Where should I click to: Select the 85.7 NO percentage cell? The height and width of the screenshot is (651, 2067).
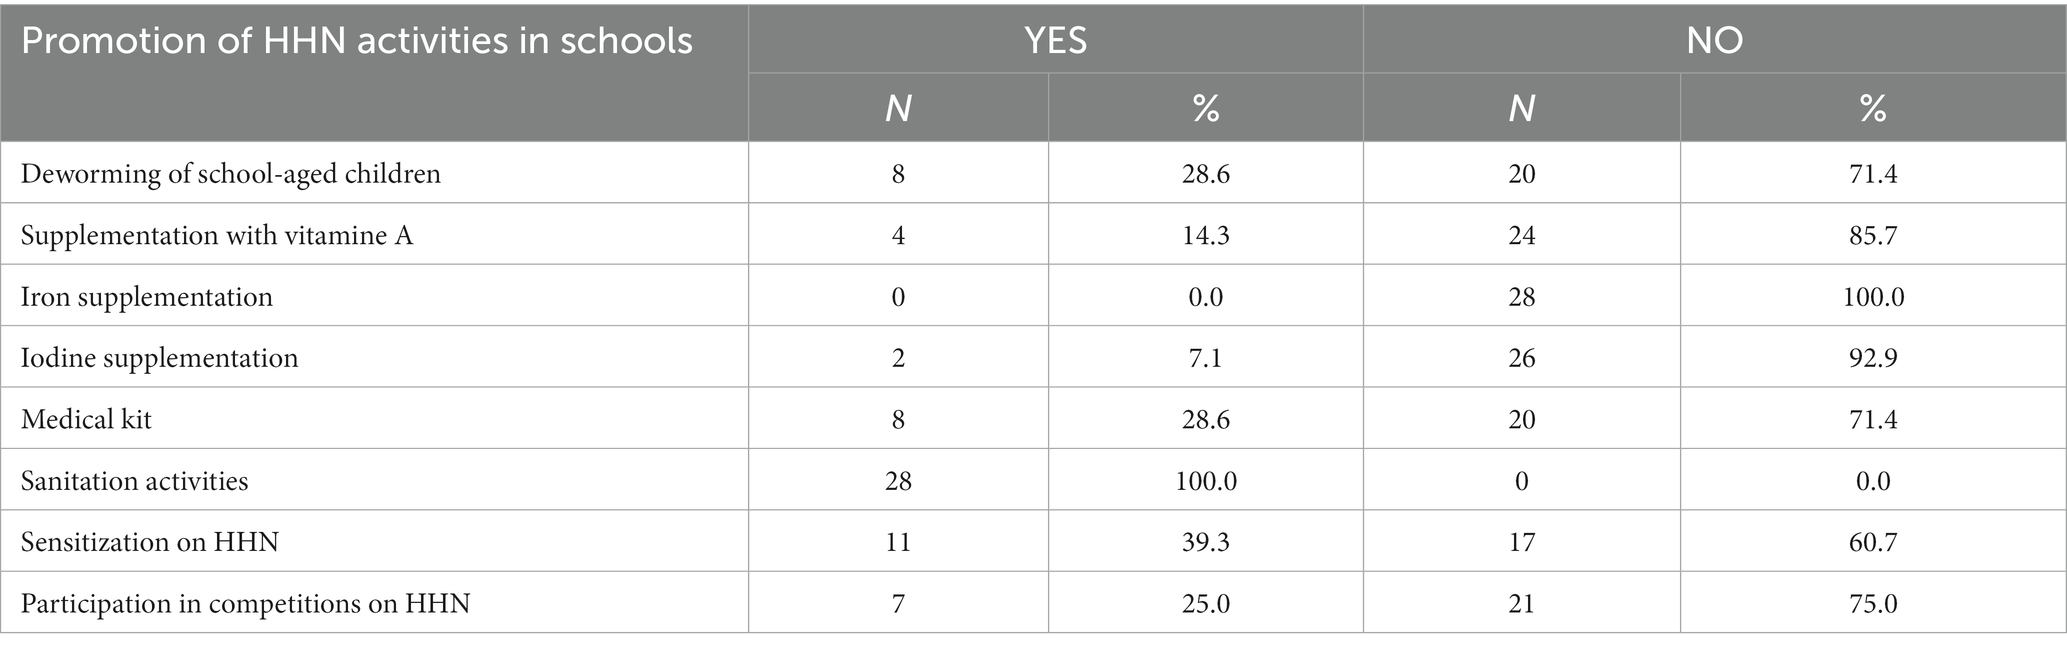pos(1873,235)
